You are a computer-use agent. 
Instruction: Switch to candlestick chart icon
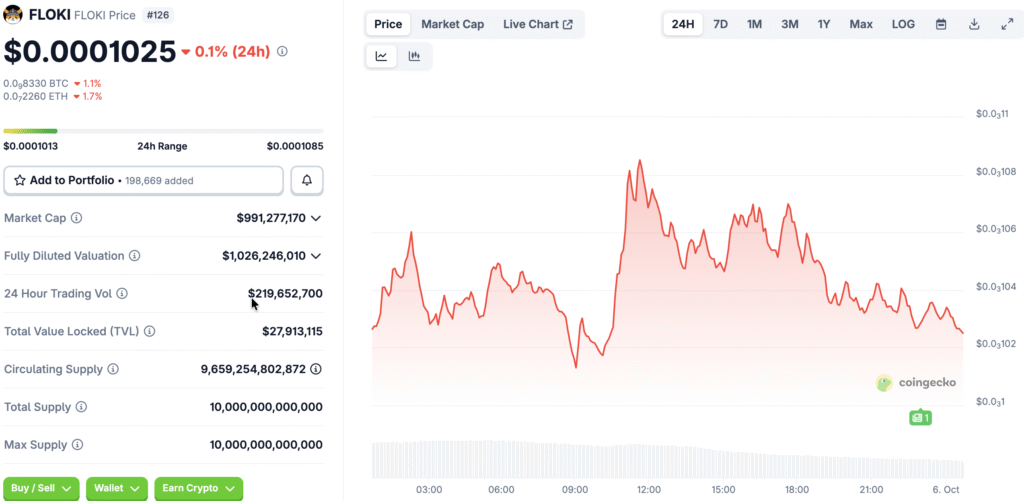[414, 57]
